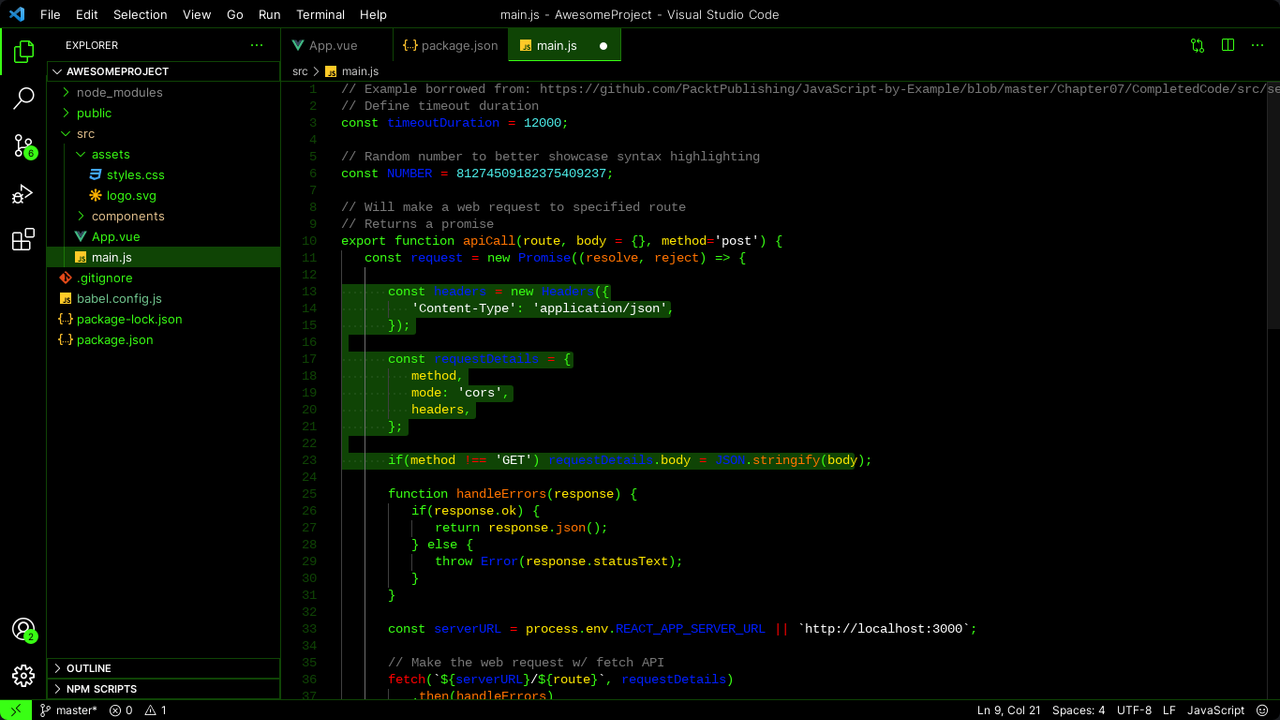Open the File menu
The image size is (1280, 720).
click(50, 15)
